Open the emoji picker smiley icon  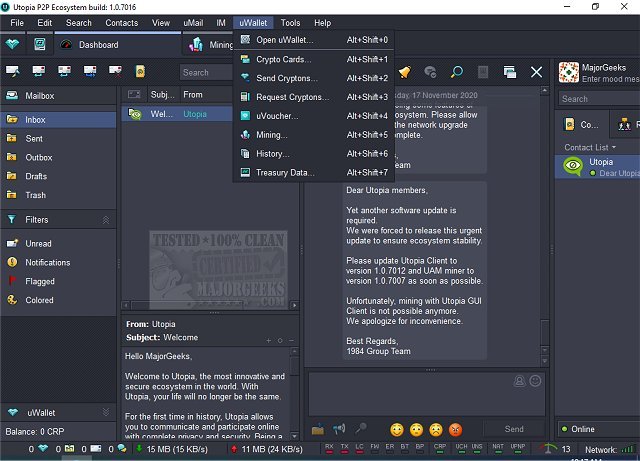(535, 381)
